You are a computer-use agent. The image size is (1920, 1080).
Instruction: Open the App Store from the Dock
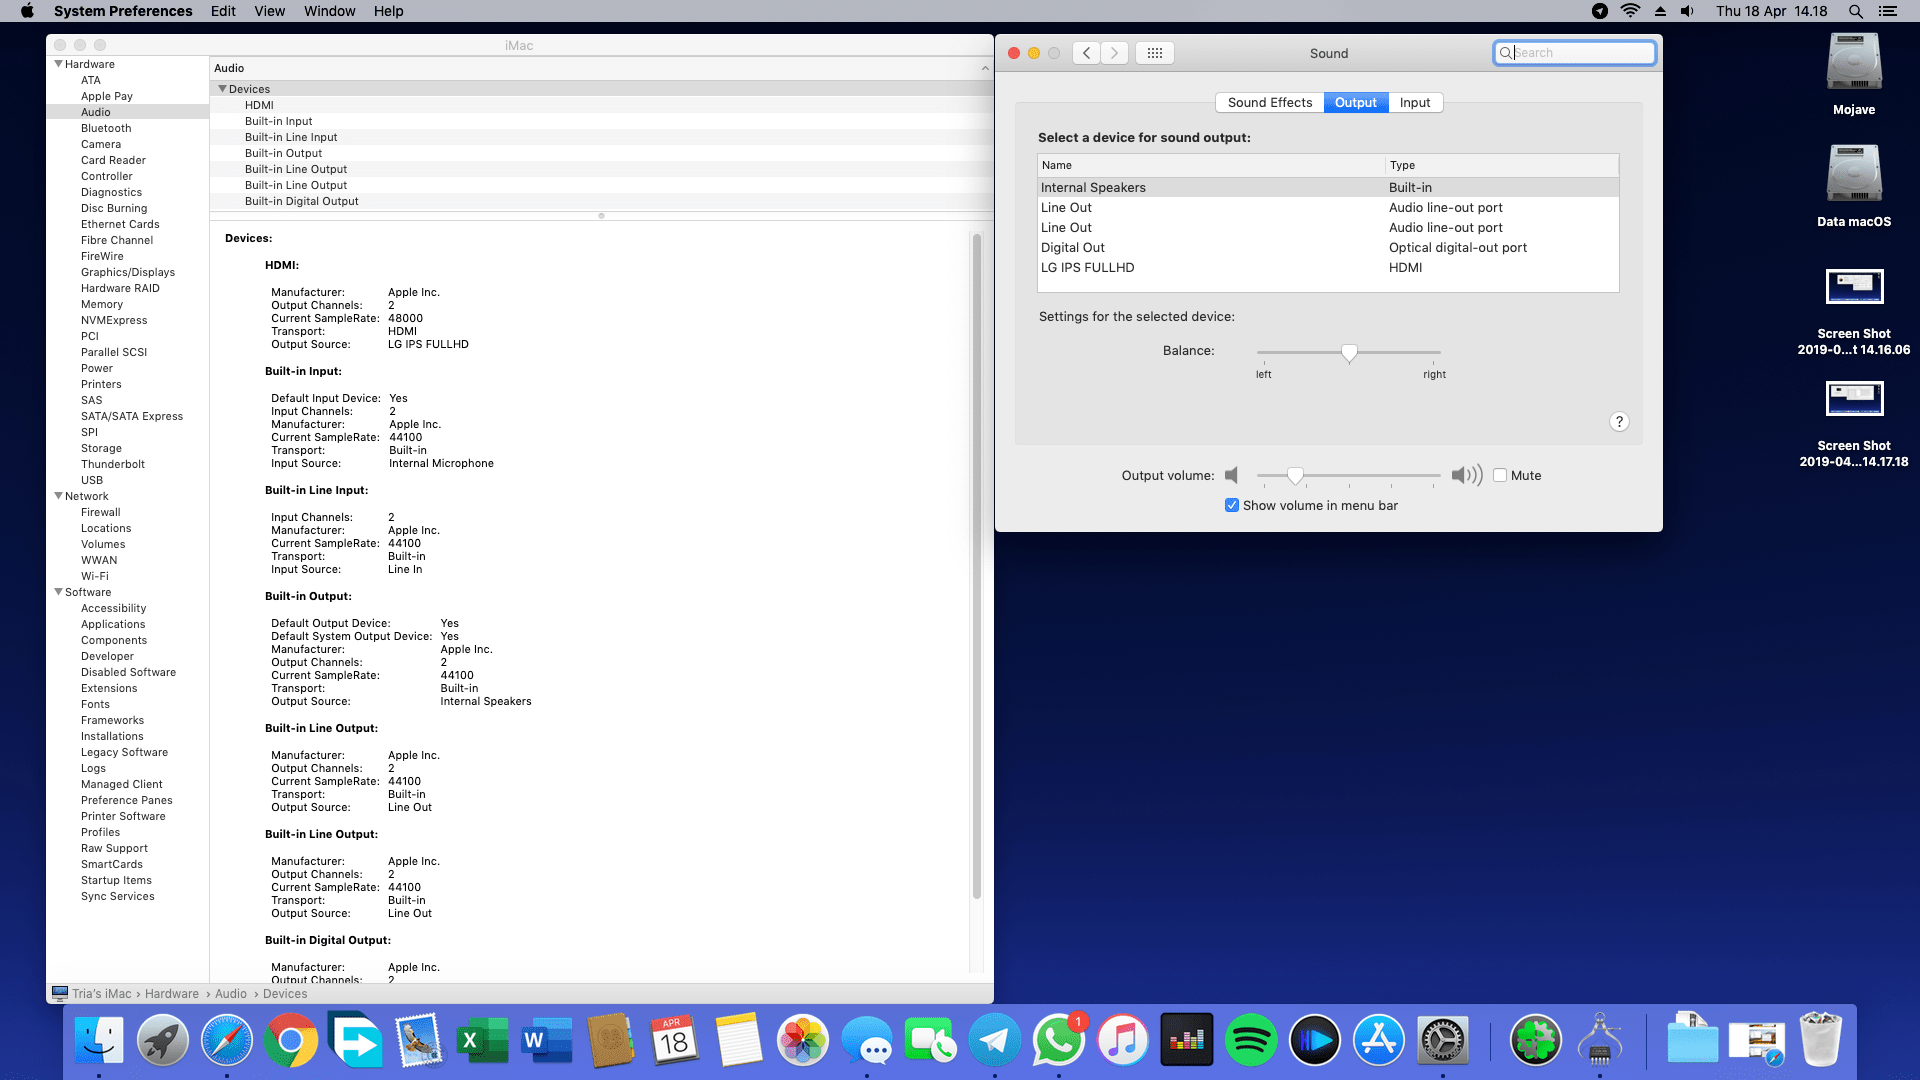(x=1379, y=1040)
